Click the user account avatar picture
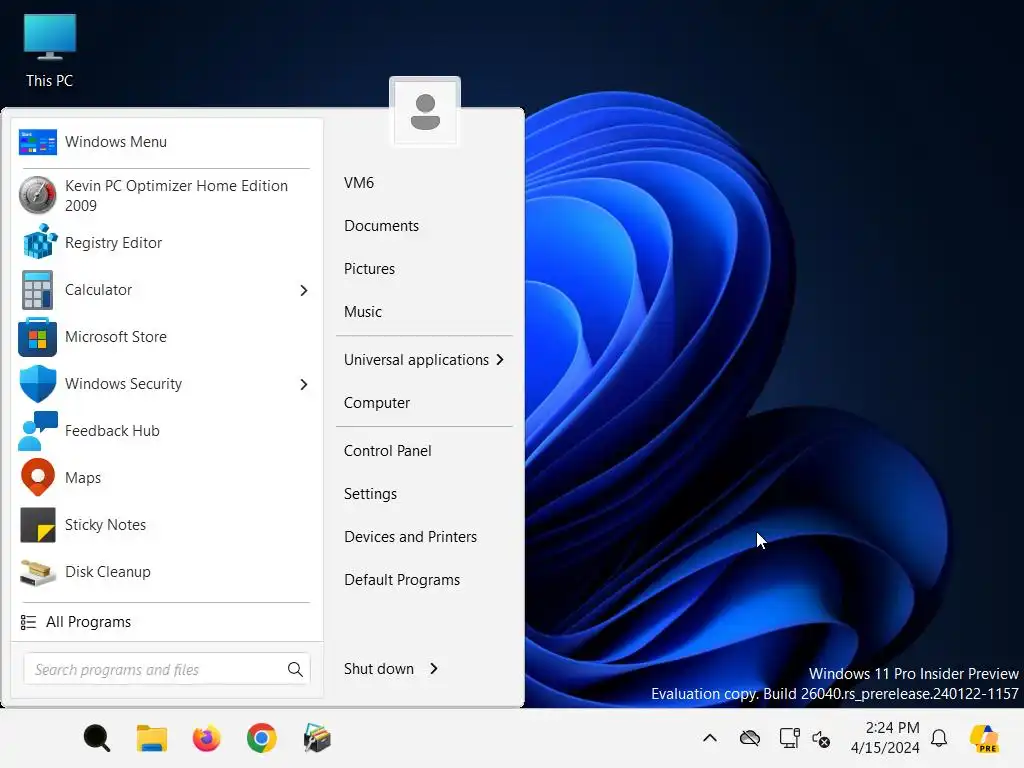1024x768 pixels. point(425,112)
